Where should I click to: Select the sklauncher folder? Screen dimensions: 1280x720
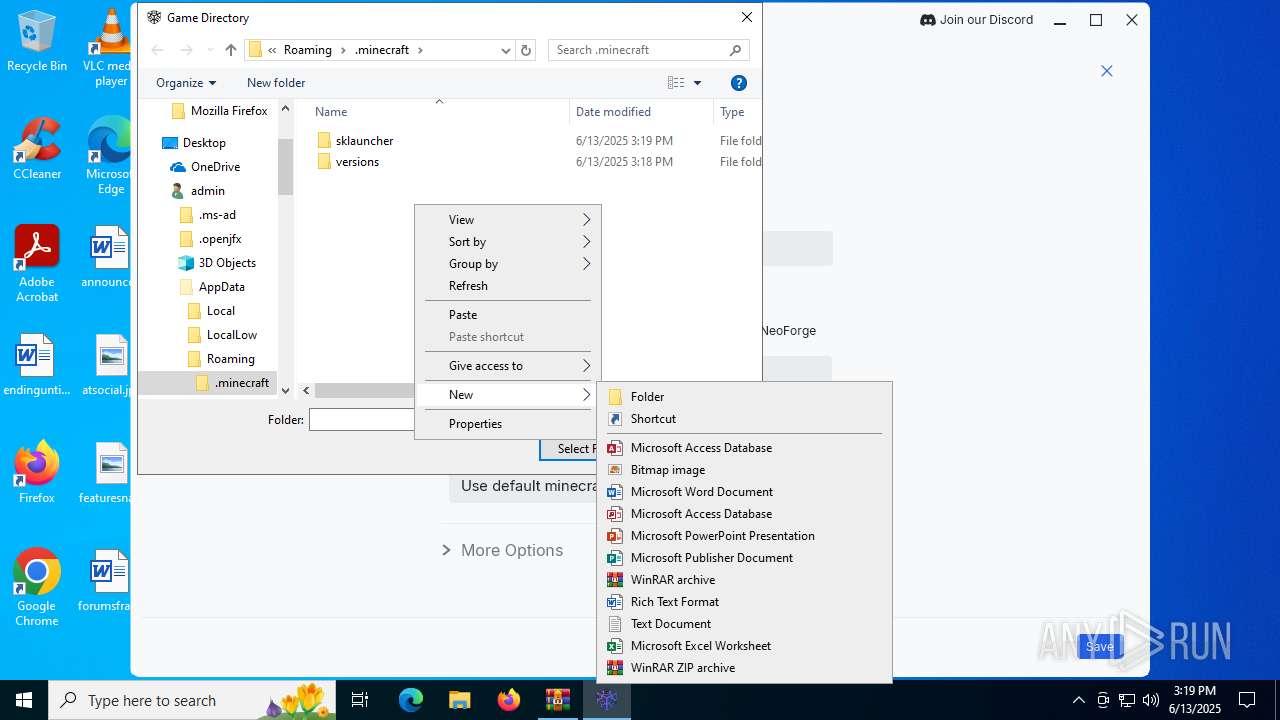tap(364, 141)
